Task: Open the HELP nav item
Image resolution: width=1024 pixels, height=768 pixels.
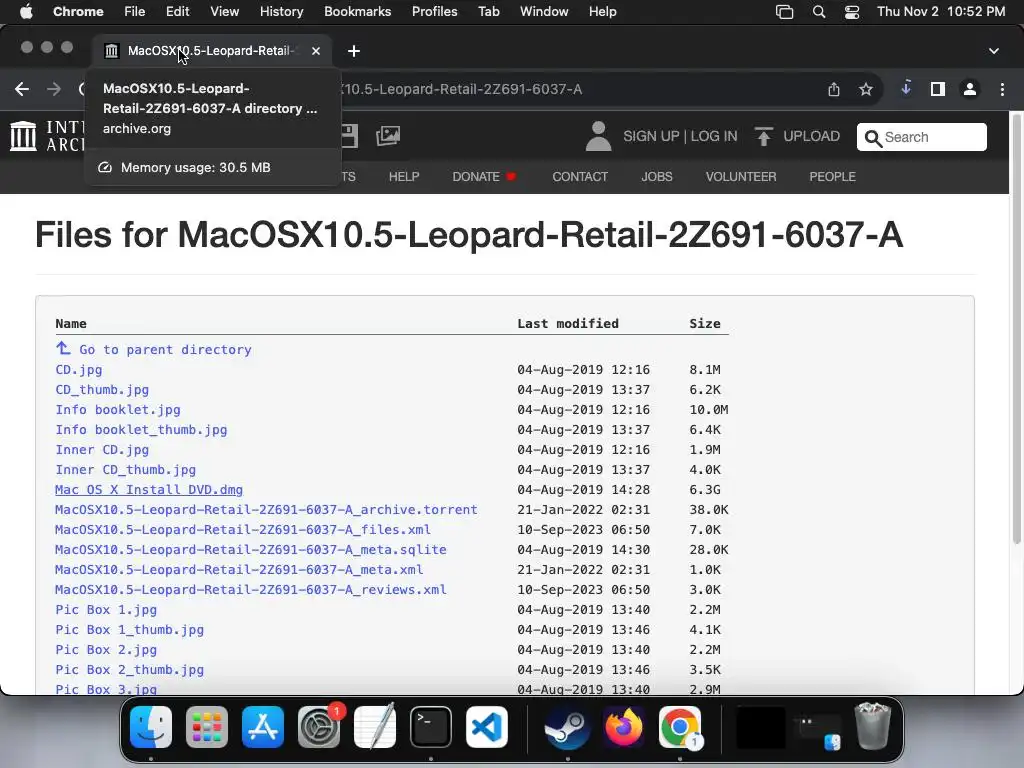Action: coord(404,176)
